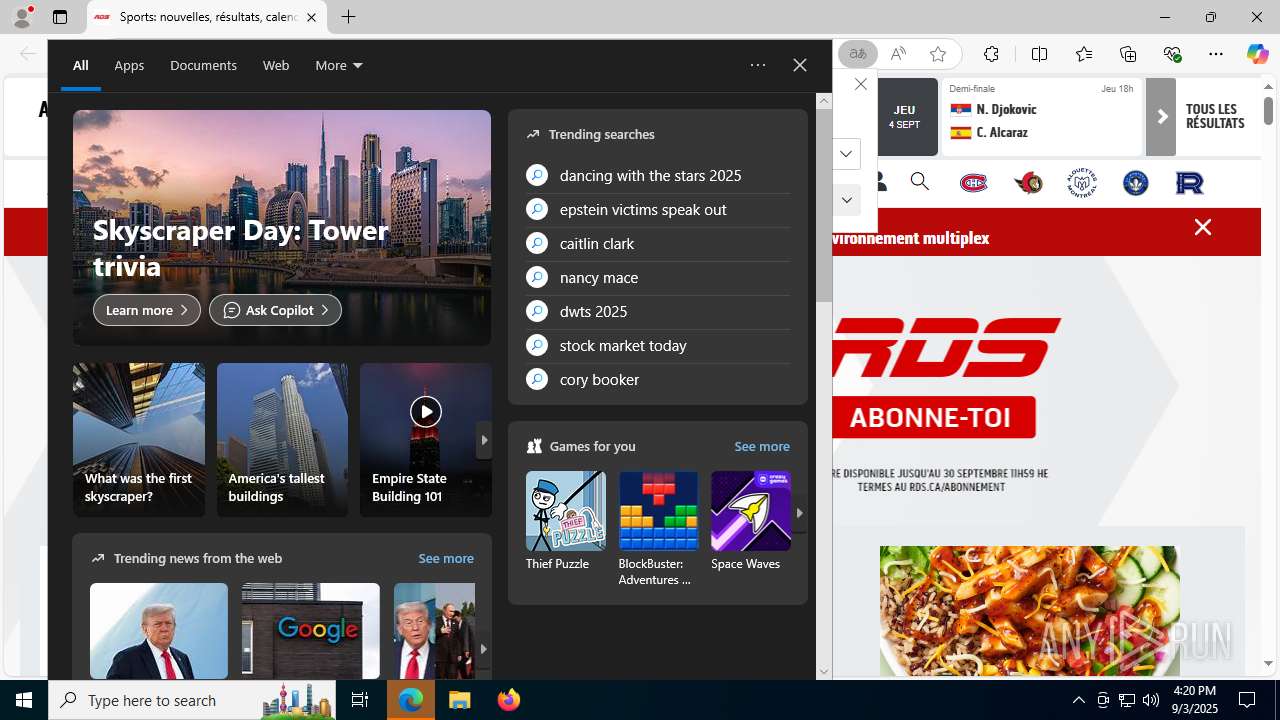
Task: Expand the upper dropdown chevron behind search panel
Action: click(x=846, y=154)
